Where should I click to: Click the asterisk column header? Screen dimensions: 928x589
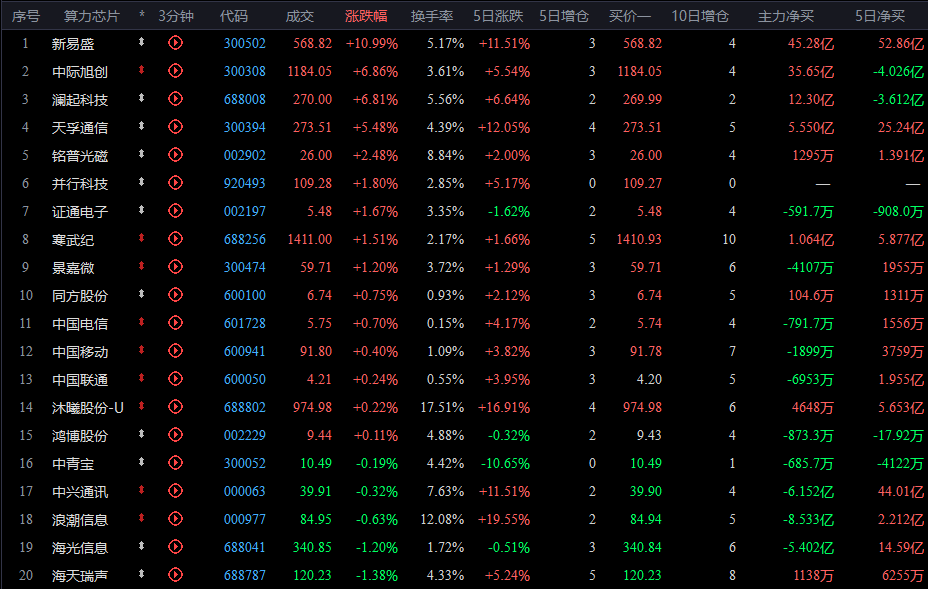point(142,14)
